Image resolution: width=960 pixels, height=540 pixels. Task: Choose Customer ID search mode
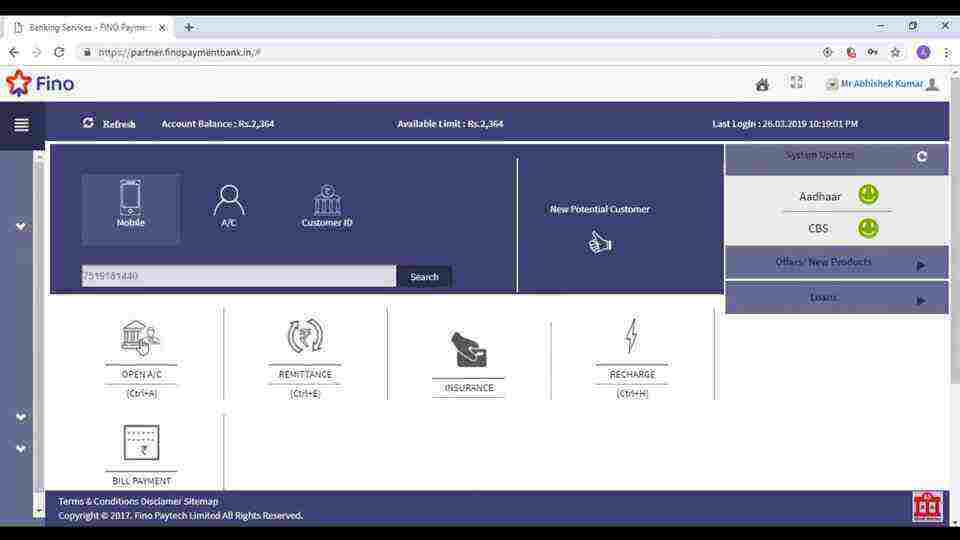click(x=327, y=206)
